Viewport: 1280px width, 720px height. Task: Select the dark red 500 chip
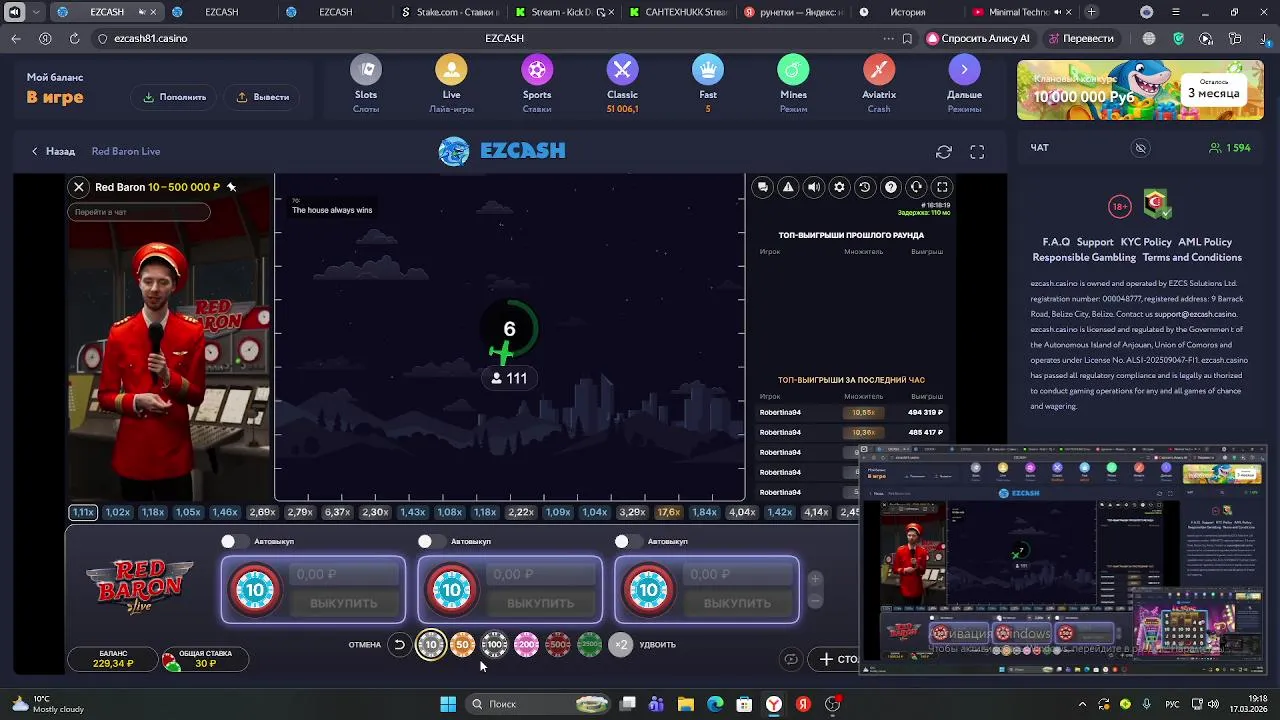(x=558, y=645)
